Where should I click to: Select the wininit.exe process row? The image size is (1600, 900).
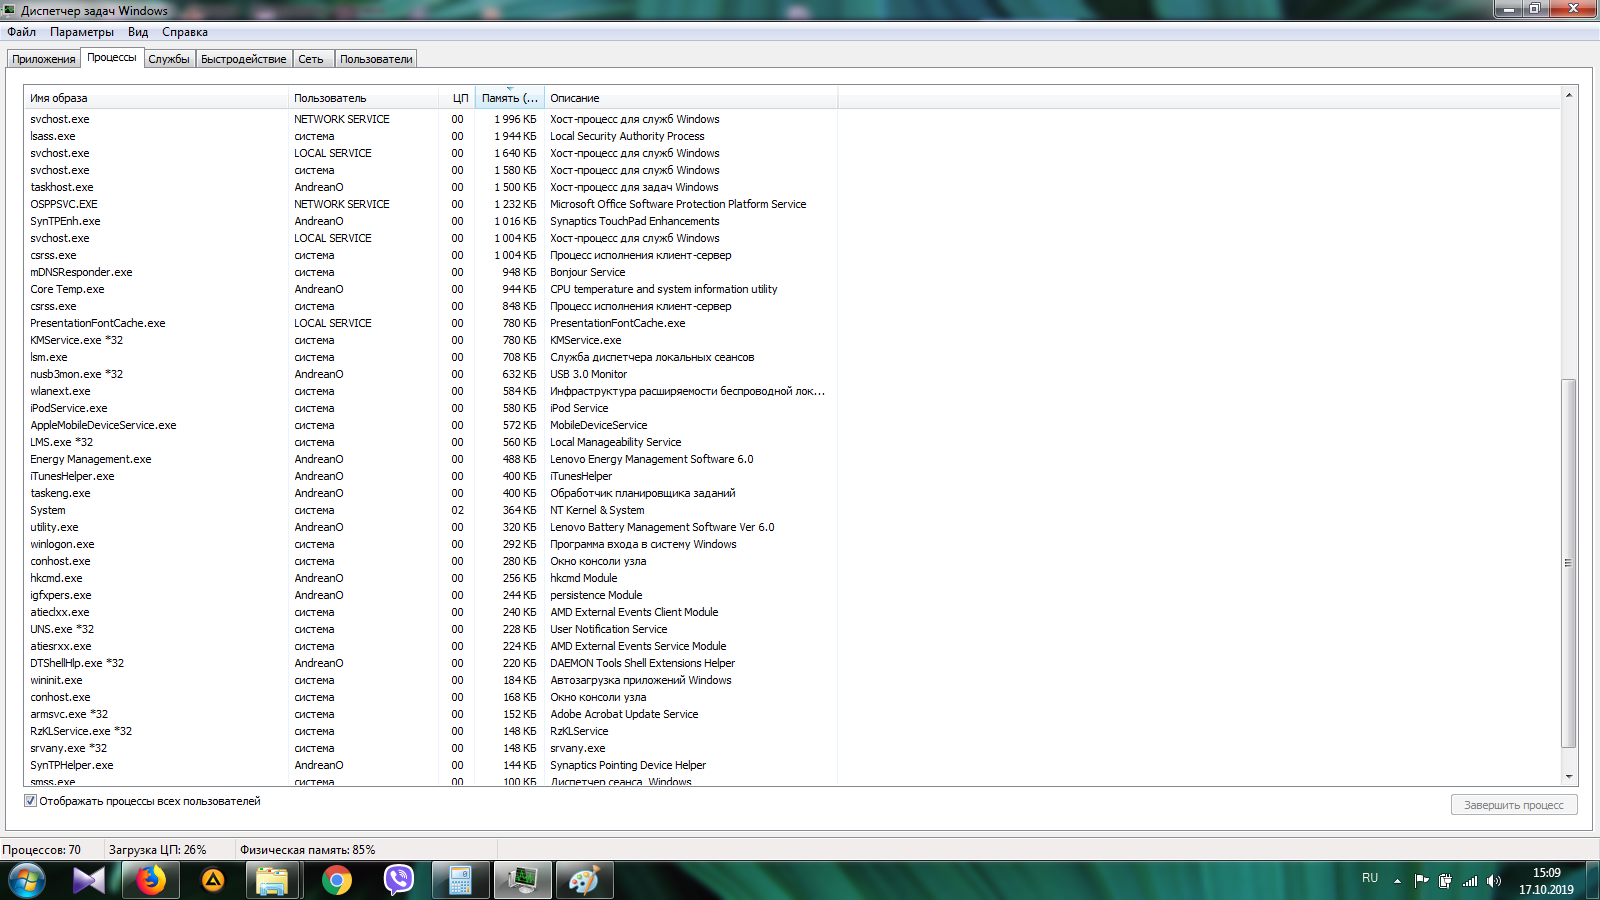pos(430,680)
